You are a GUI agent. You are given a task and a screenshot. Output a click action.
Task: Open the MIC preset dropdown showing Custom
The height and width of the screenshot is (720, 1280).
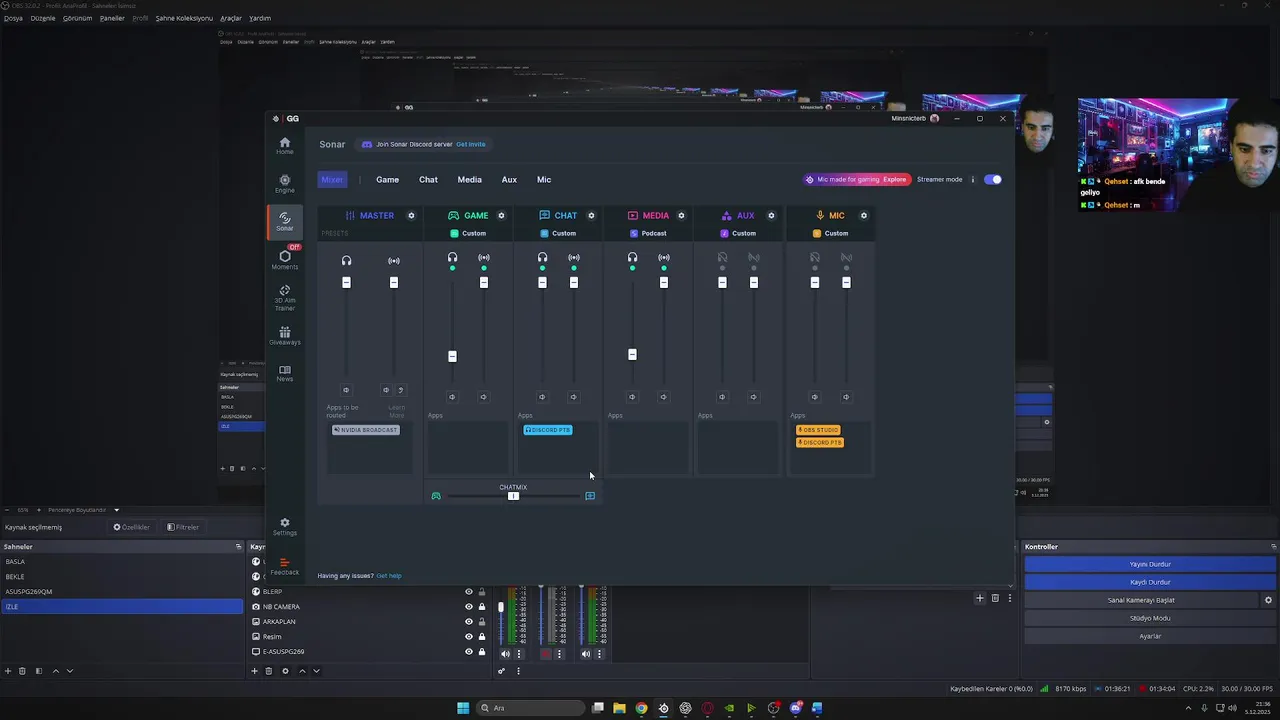pyautogui.click(x=830, y=233)
